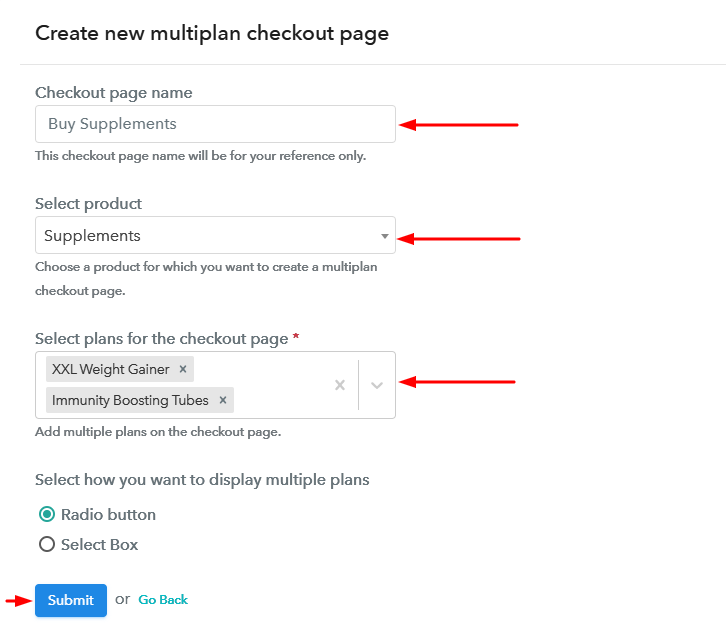726x631 pixels.
Task: Select the Select Box radio option
Action: tap(47, 545)
